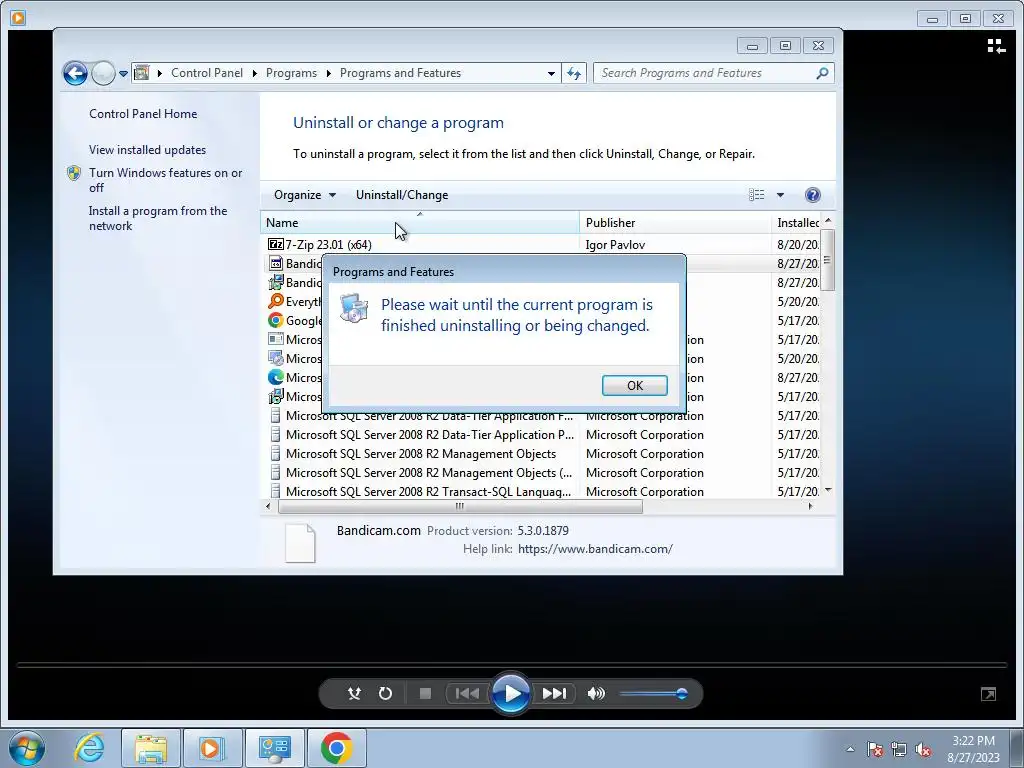
Task: Click the Bandicam.com product file icon
Action: (300, 542)
